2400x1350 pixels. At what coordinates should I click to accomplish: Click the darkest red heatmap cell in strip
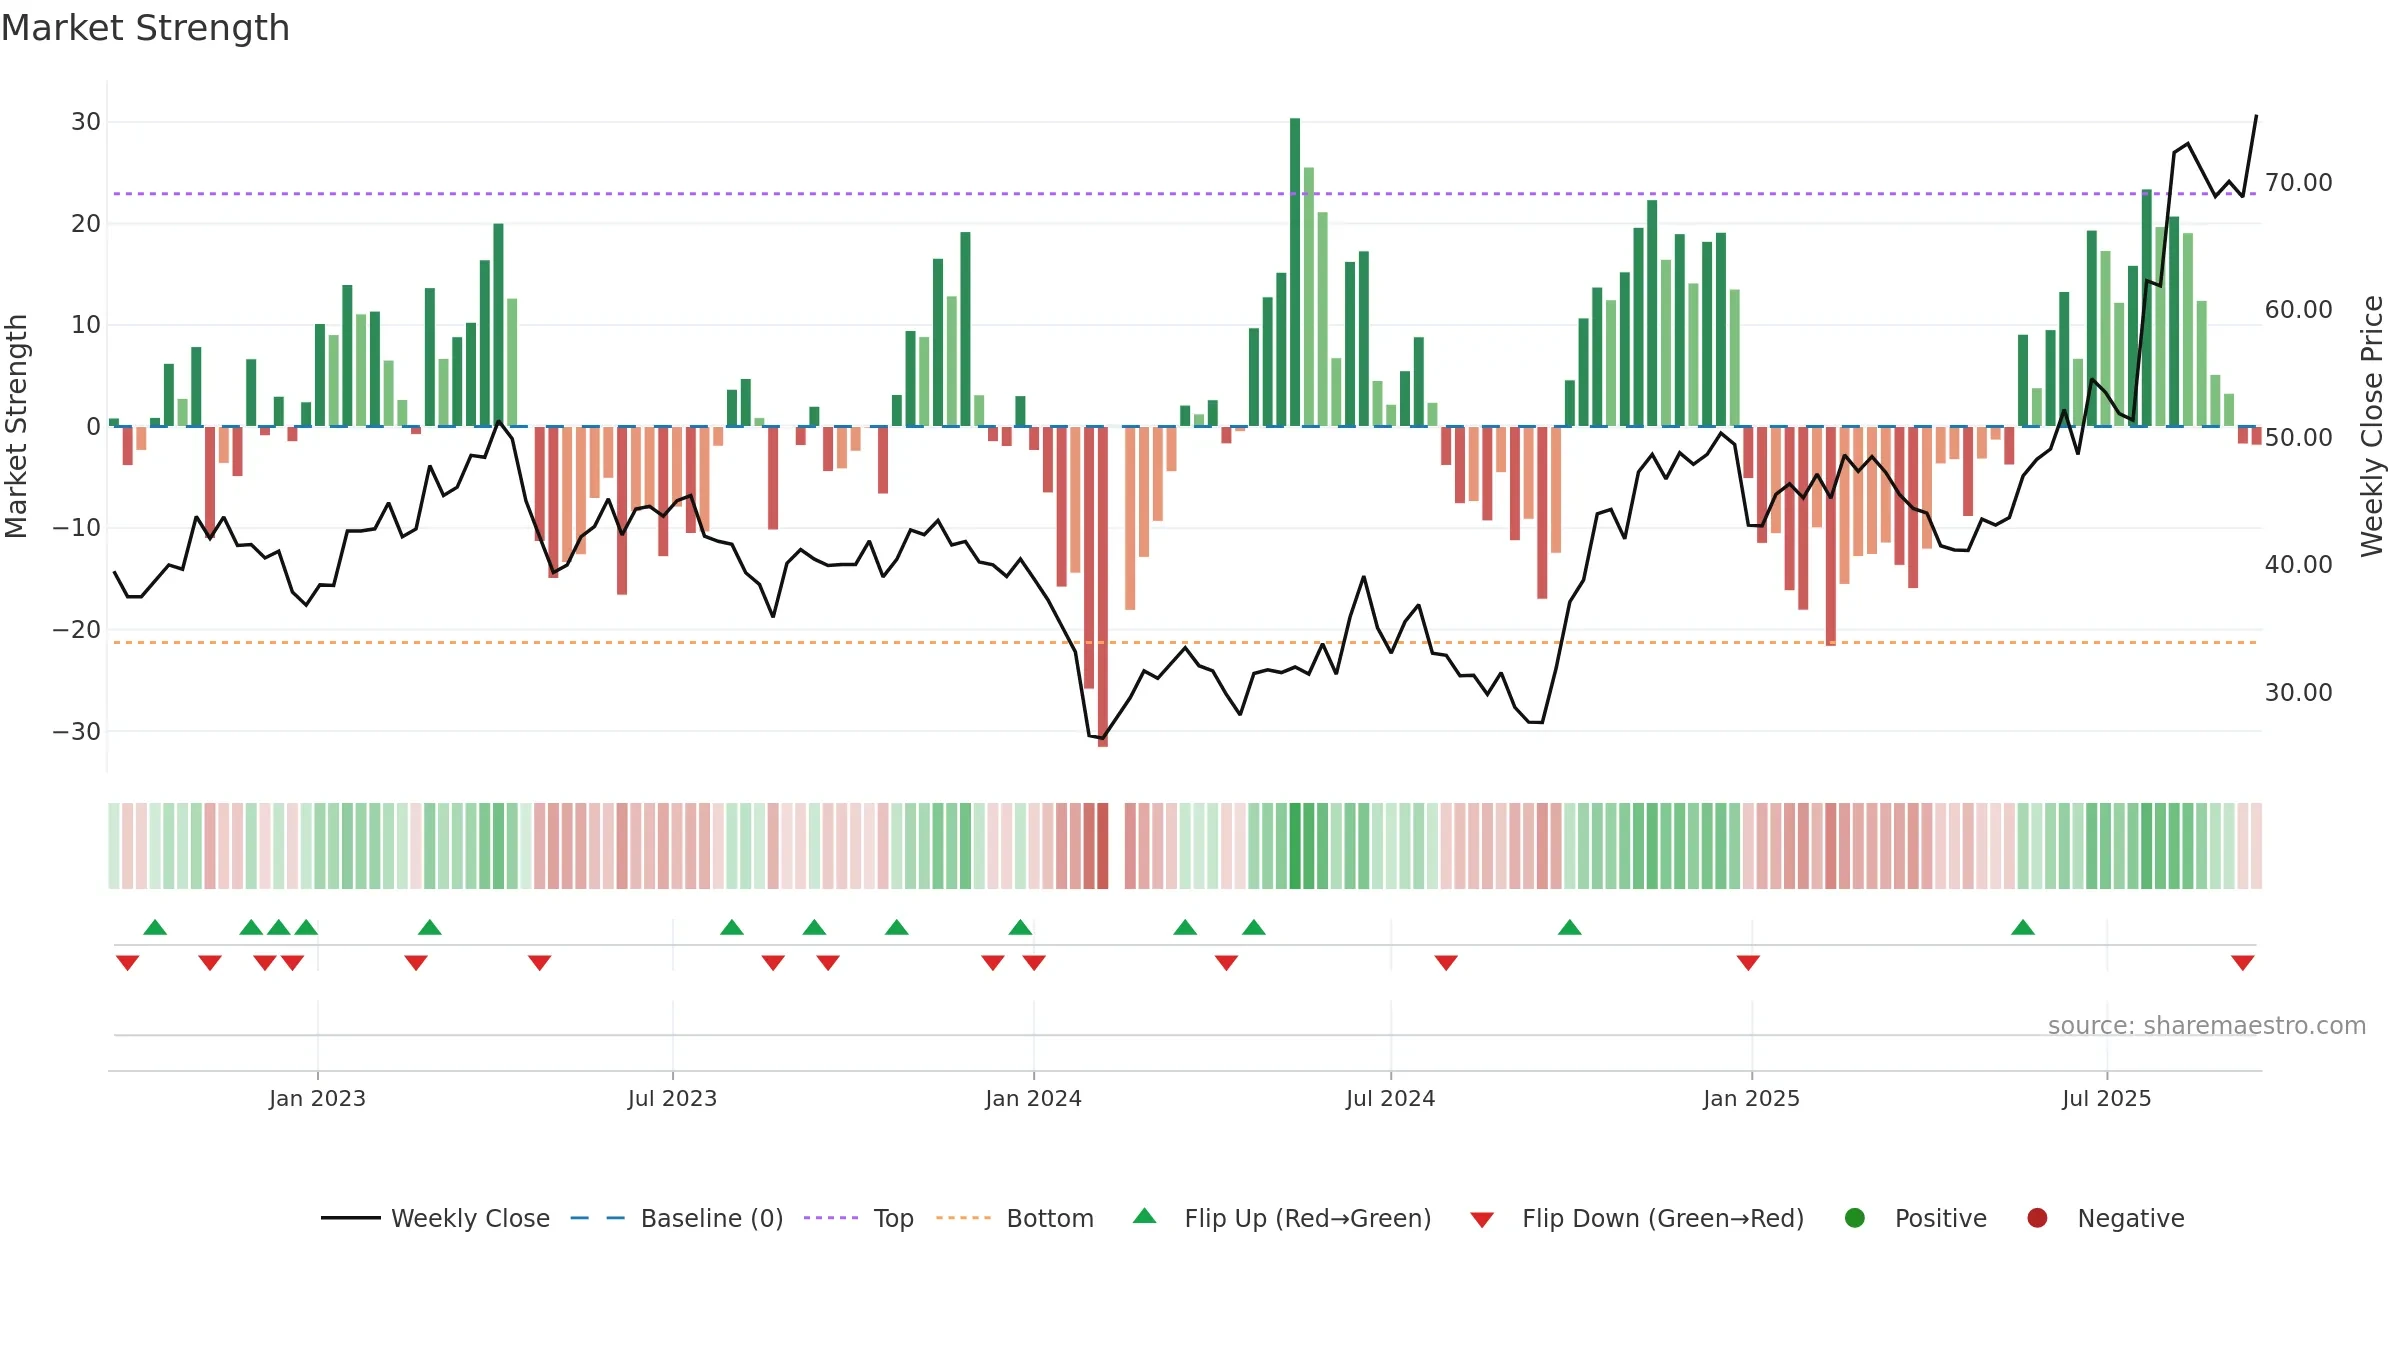click(x=1103, y=846)
